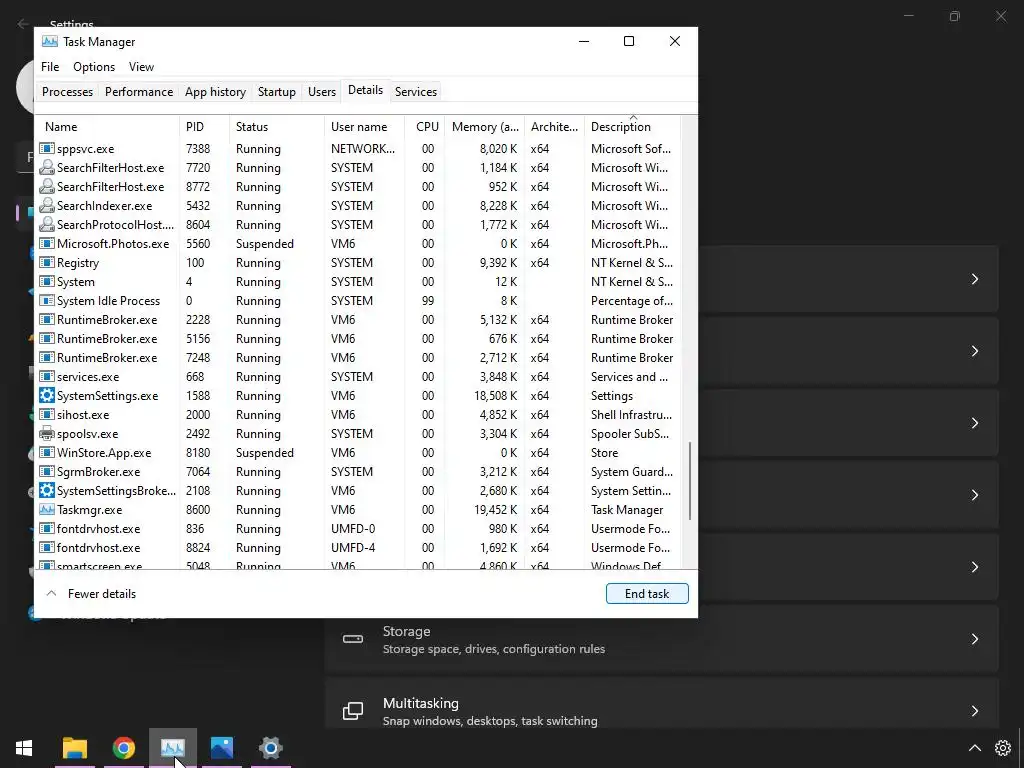Switch to the Services tab
This screenshot has width=1024, height=768.
[x=416, y=91]
